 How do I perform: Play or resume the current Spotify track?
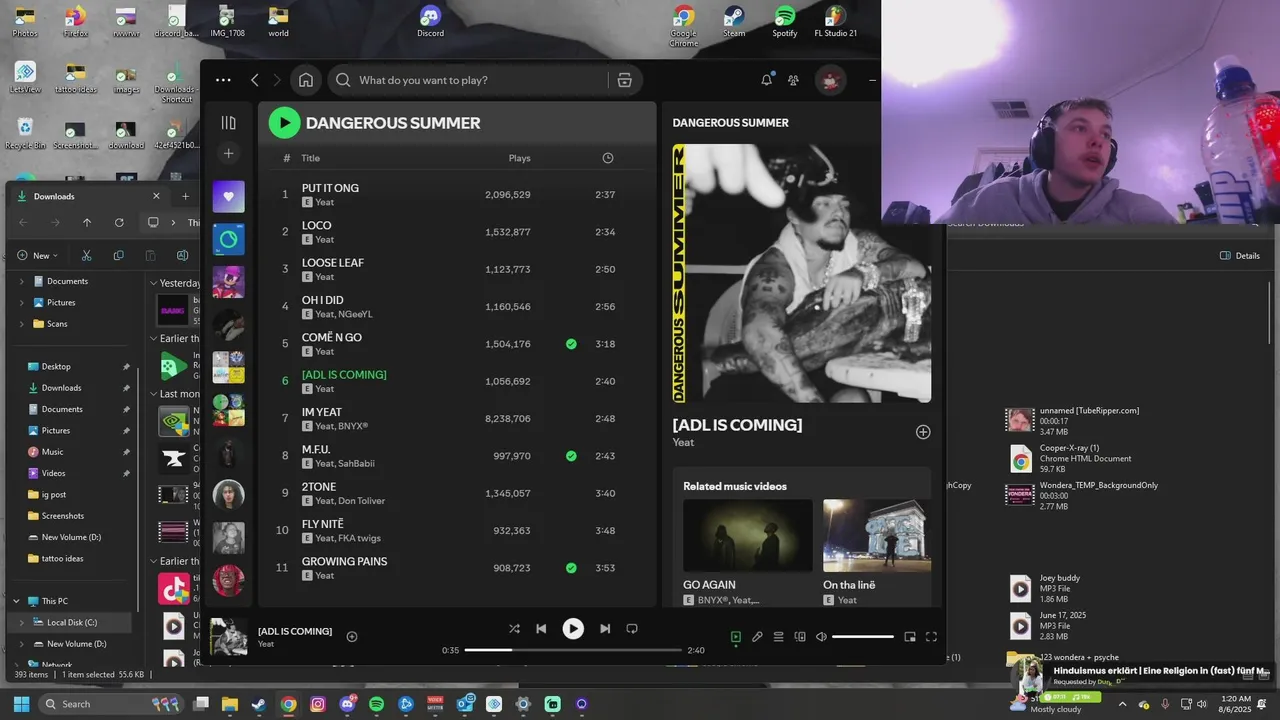click(x=573, y=629)
